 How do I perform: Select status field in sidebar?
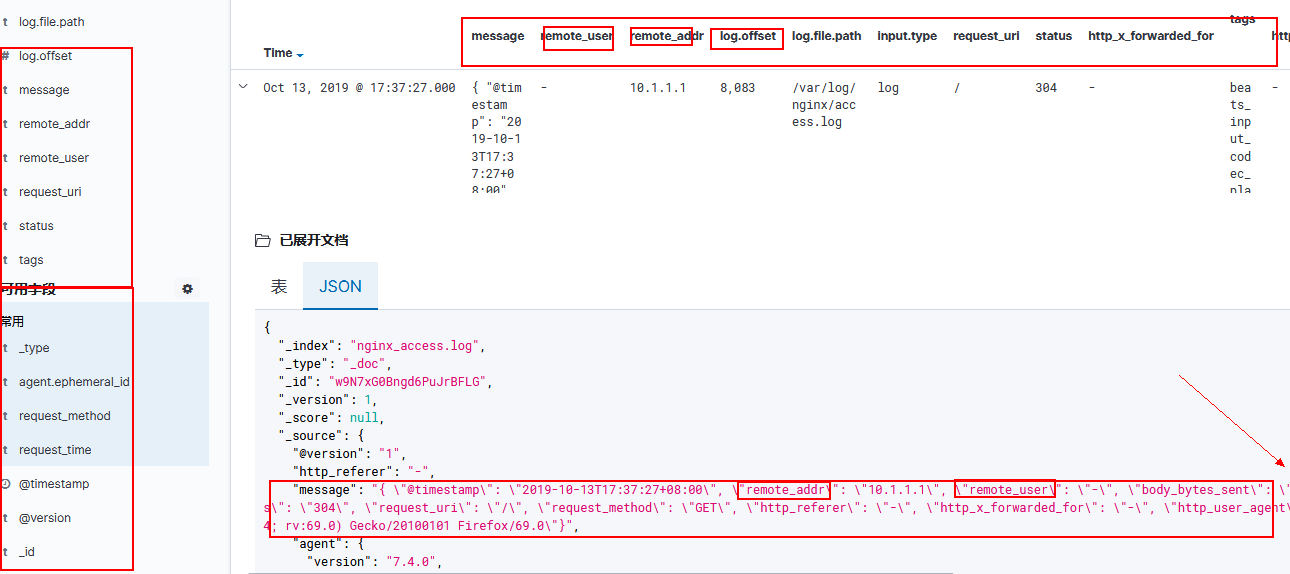tap(36, 226)
